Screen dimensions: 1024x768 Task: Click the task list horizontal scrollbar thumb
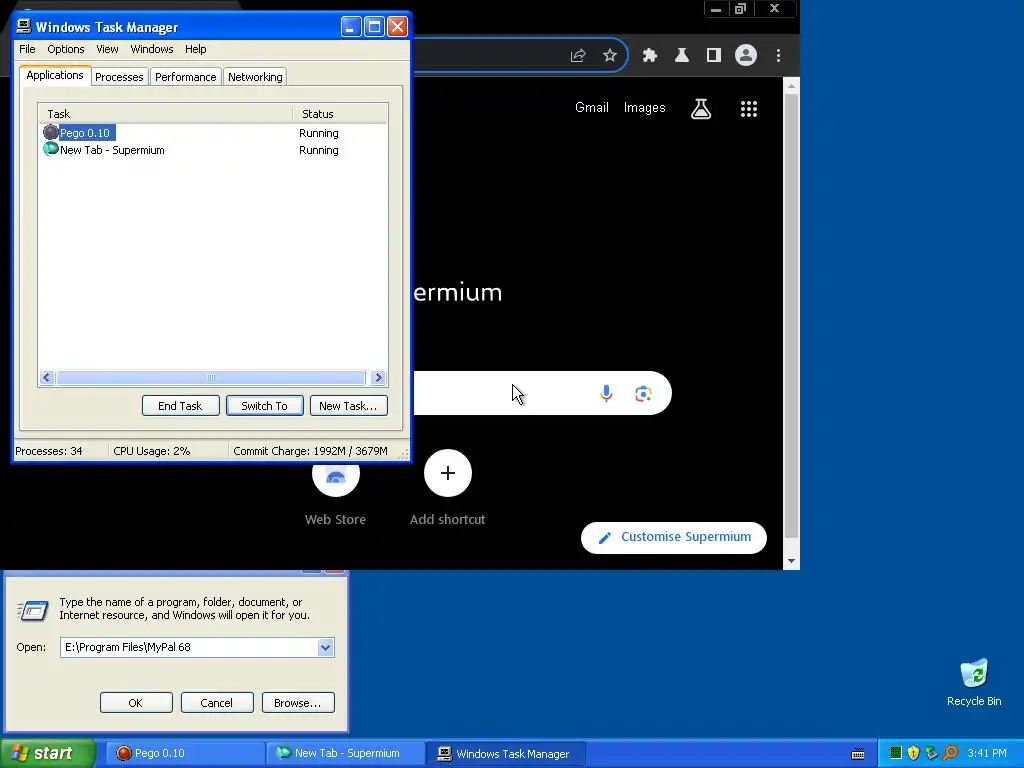tap(210, 377)
